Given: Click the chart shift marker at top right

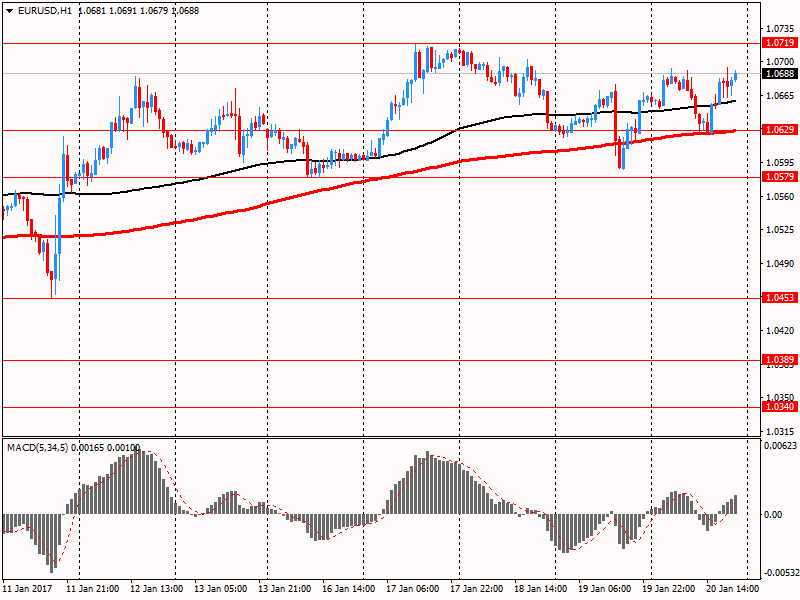Looking at the screenshot, I should pyautogui.click(x=751, y=9).
